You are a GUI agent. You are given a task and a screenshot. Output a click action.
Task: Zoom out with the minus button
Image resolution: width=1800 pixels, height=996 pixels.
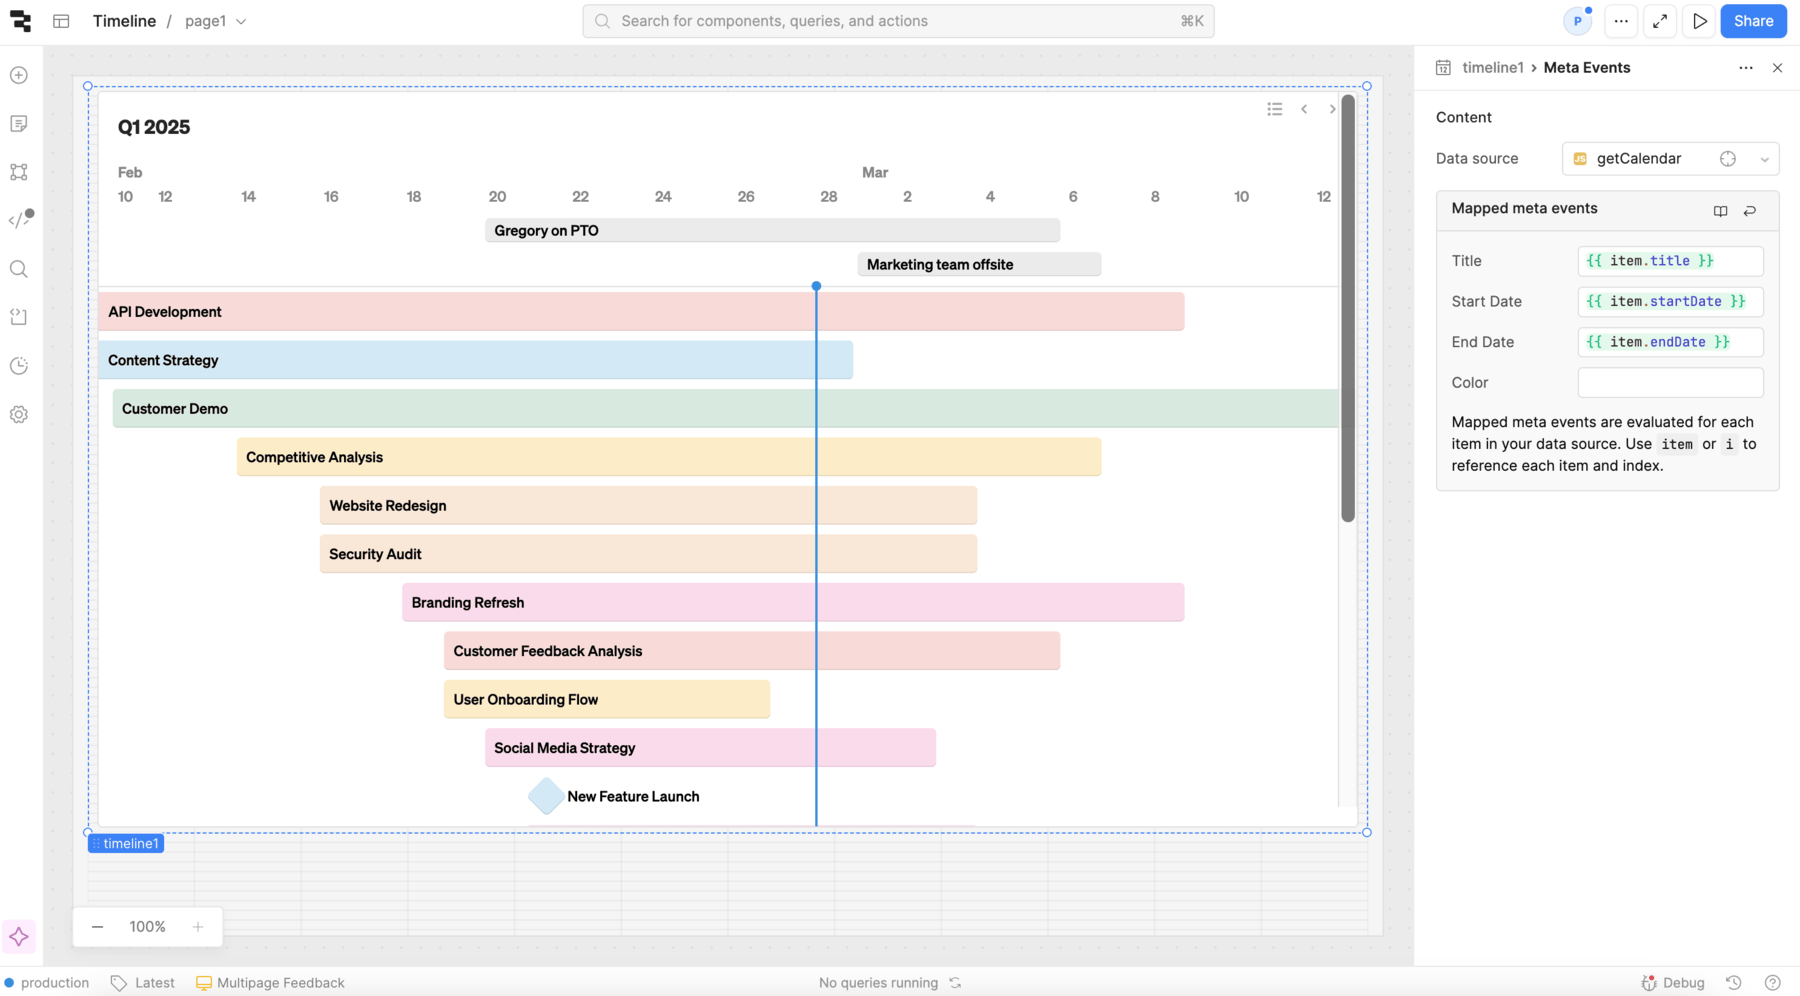point(97,927)
